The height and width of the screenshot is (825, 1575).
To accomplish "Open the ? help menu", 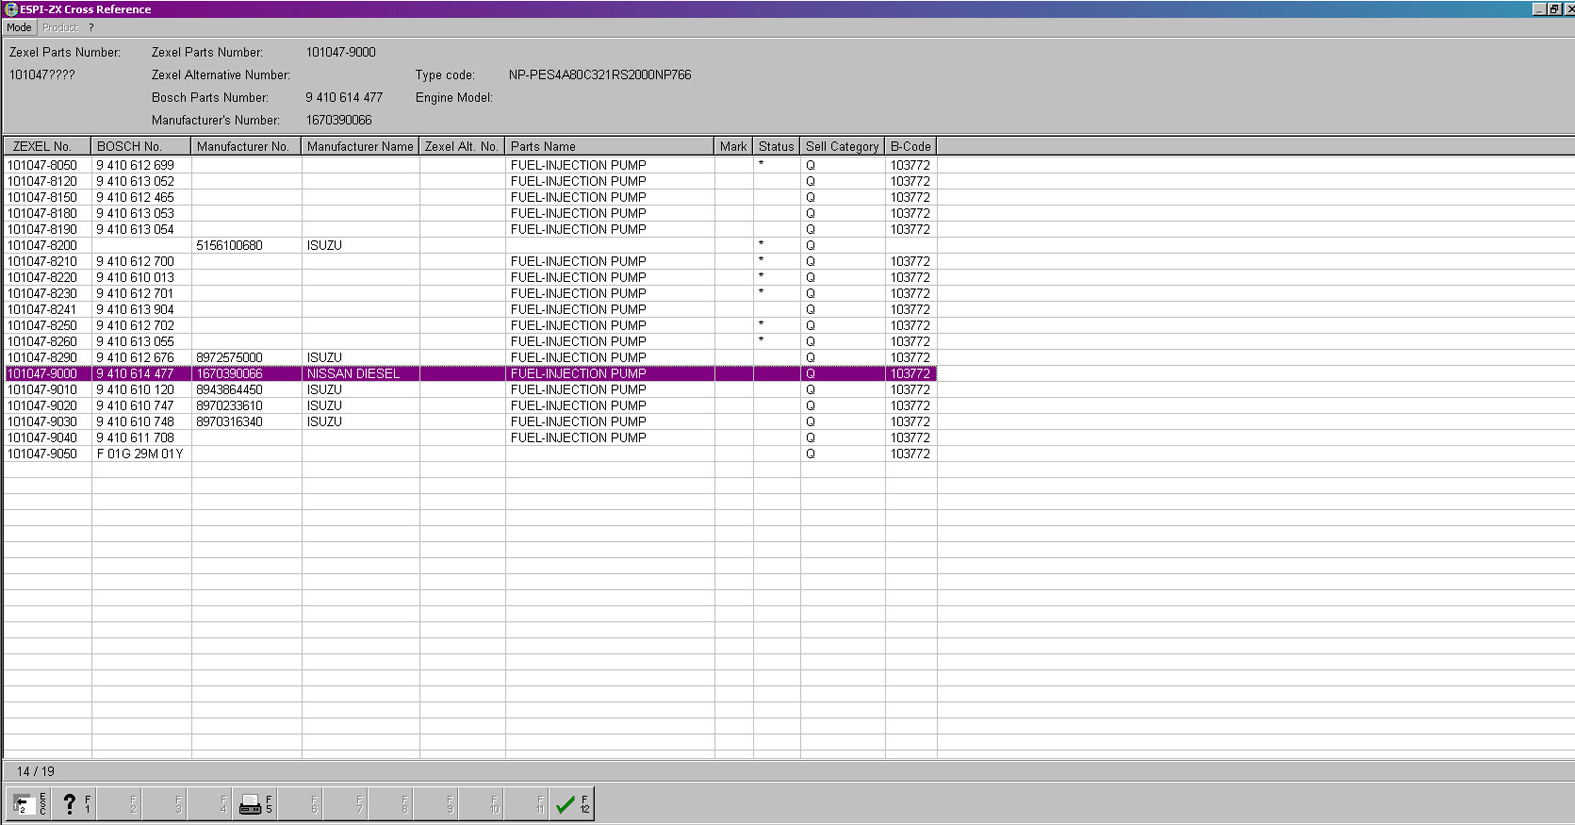I will click(91, 28).
